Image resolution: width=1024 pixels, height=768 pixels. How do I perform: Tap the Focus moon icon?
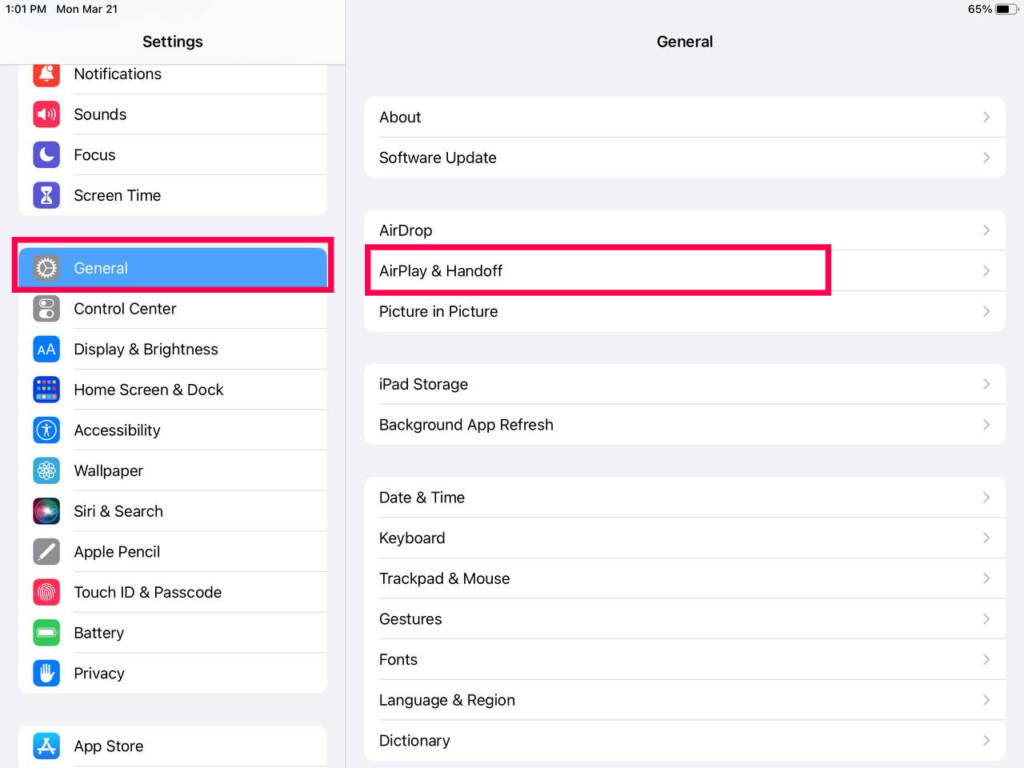(46, 155)
